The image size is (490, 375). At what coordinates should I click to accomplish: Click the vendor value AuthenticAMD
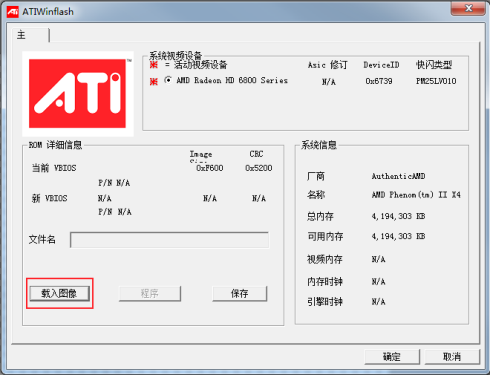(x=398, y=176)
